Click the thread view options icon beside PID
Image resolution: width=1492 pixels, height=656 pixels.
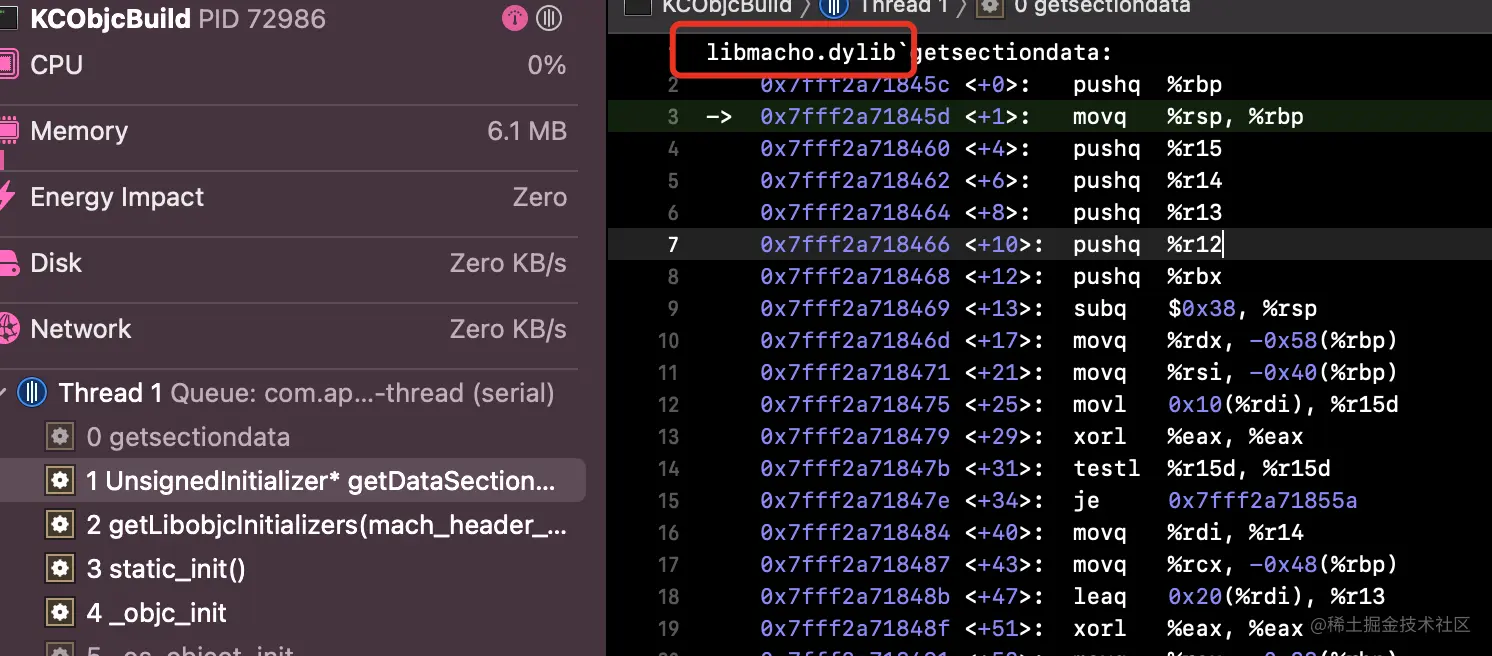[x=549, y=18]
